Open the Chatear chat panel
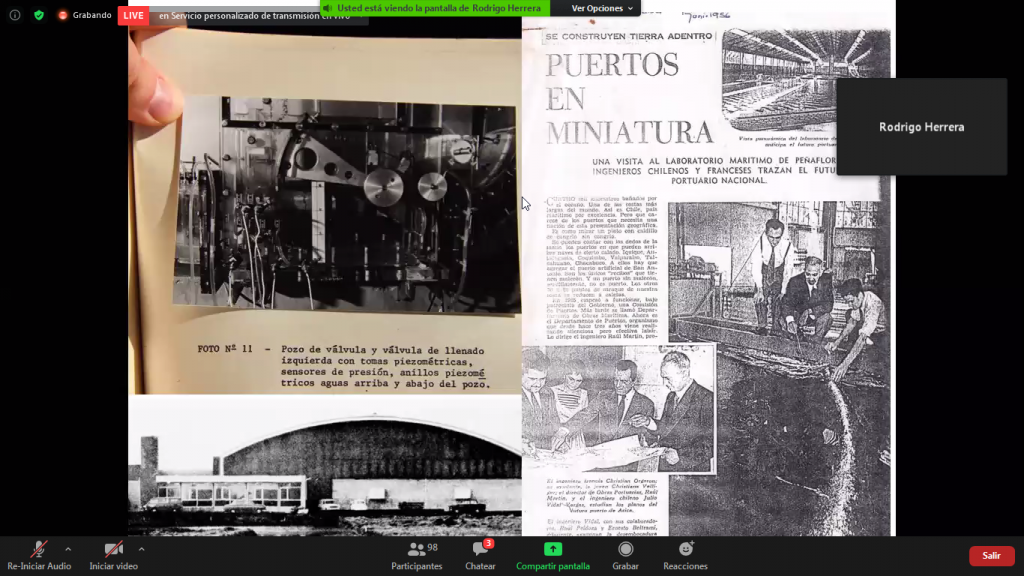Image resolution: width=1024 pixels, height=576 pixels. point(480,555)
